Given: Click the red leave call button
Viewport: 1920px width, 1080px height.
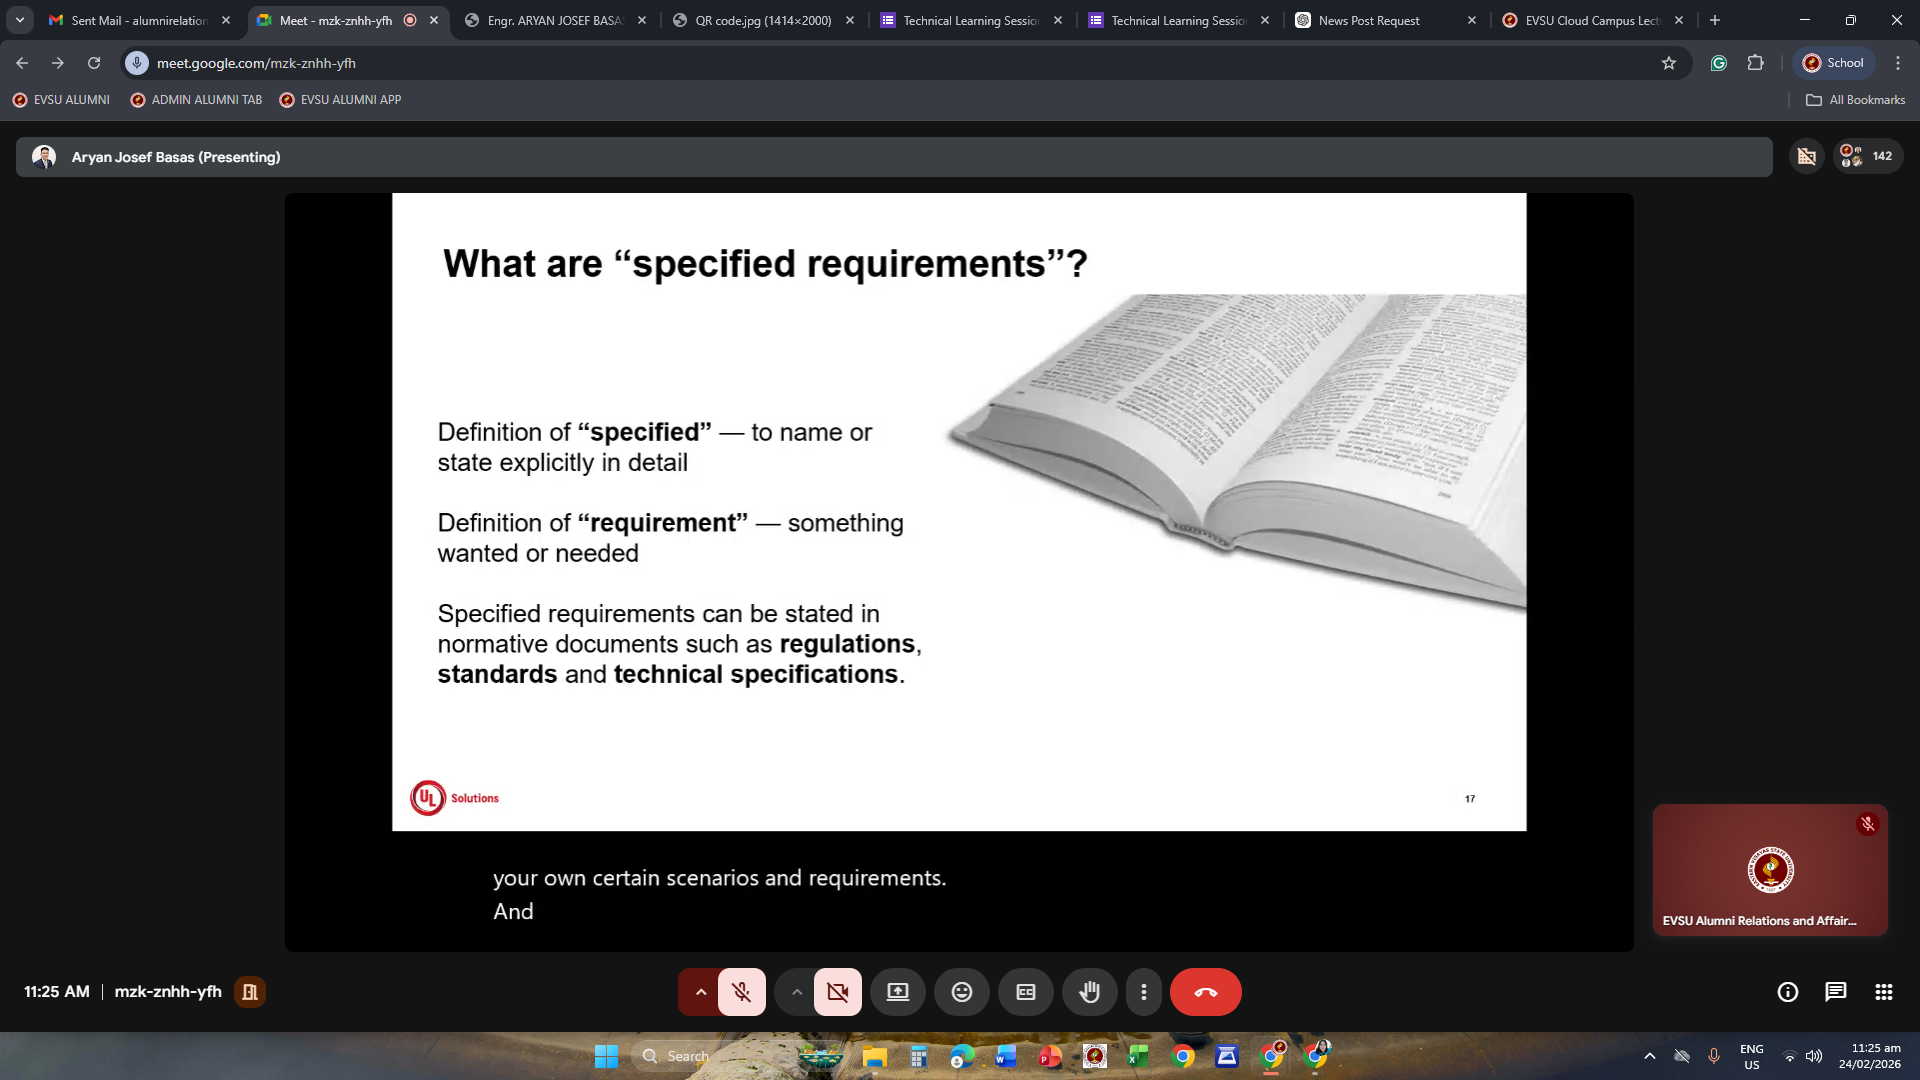Looking at the screenshot, I should point(1205,992).
